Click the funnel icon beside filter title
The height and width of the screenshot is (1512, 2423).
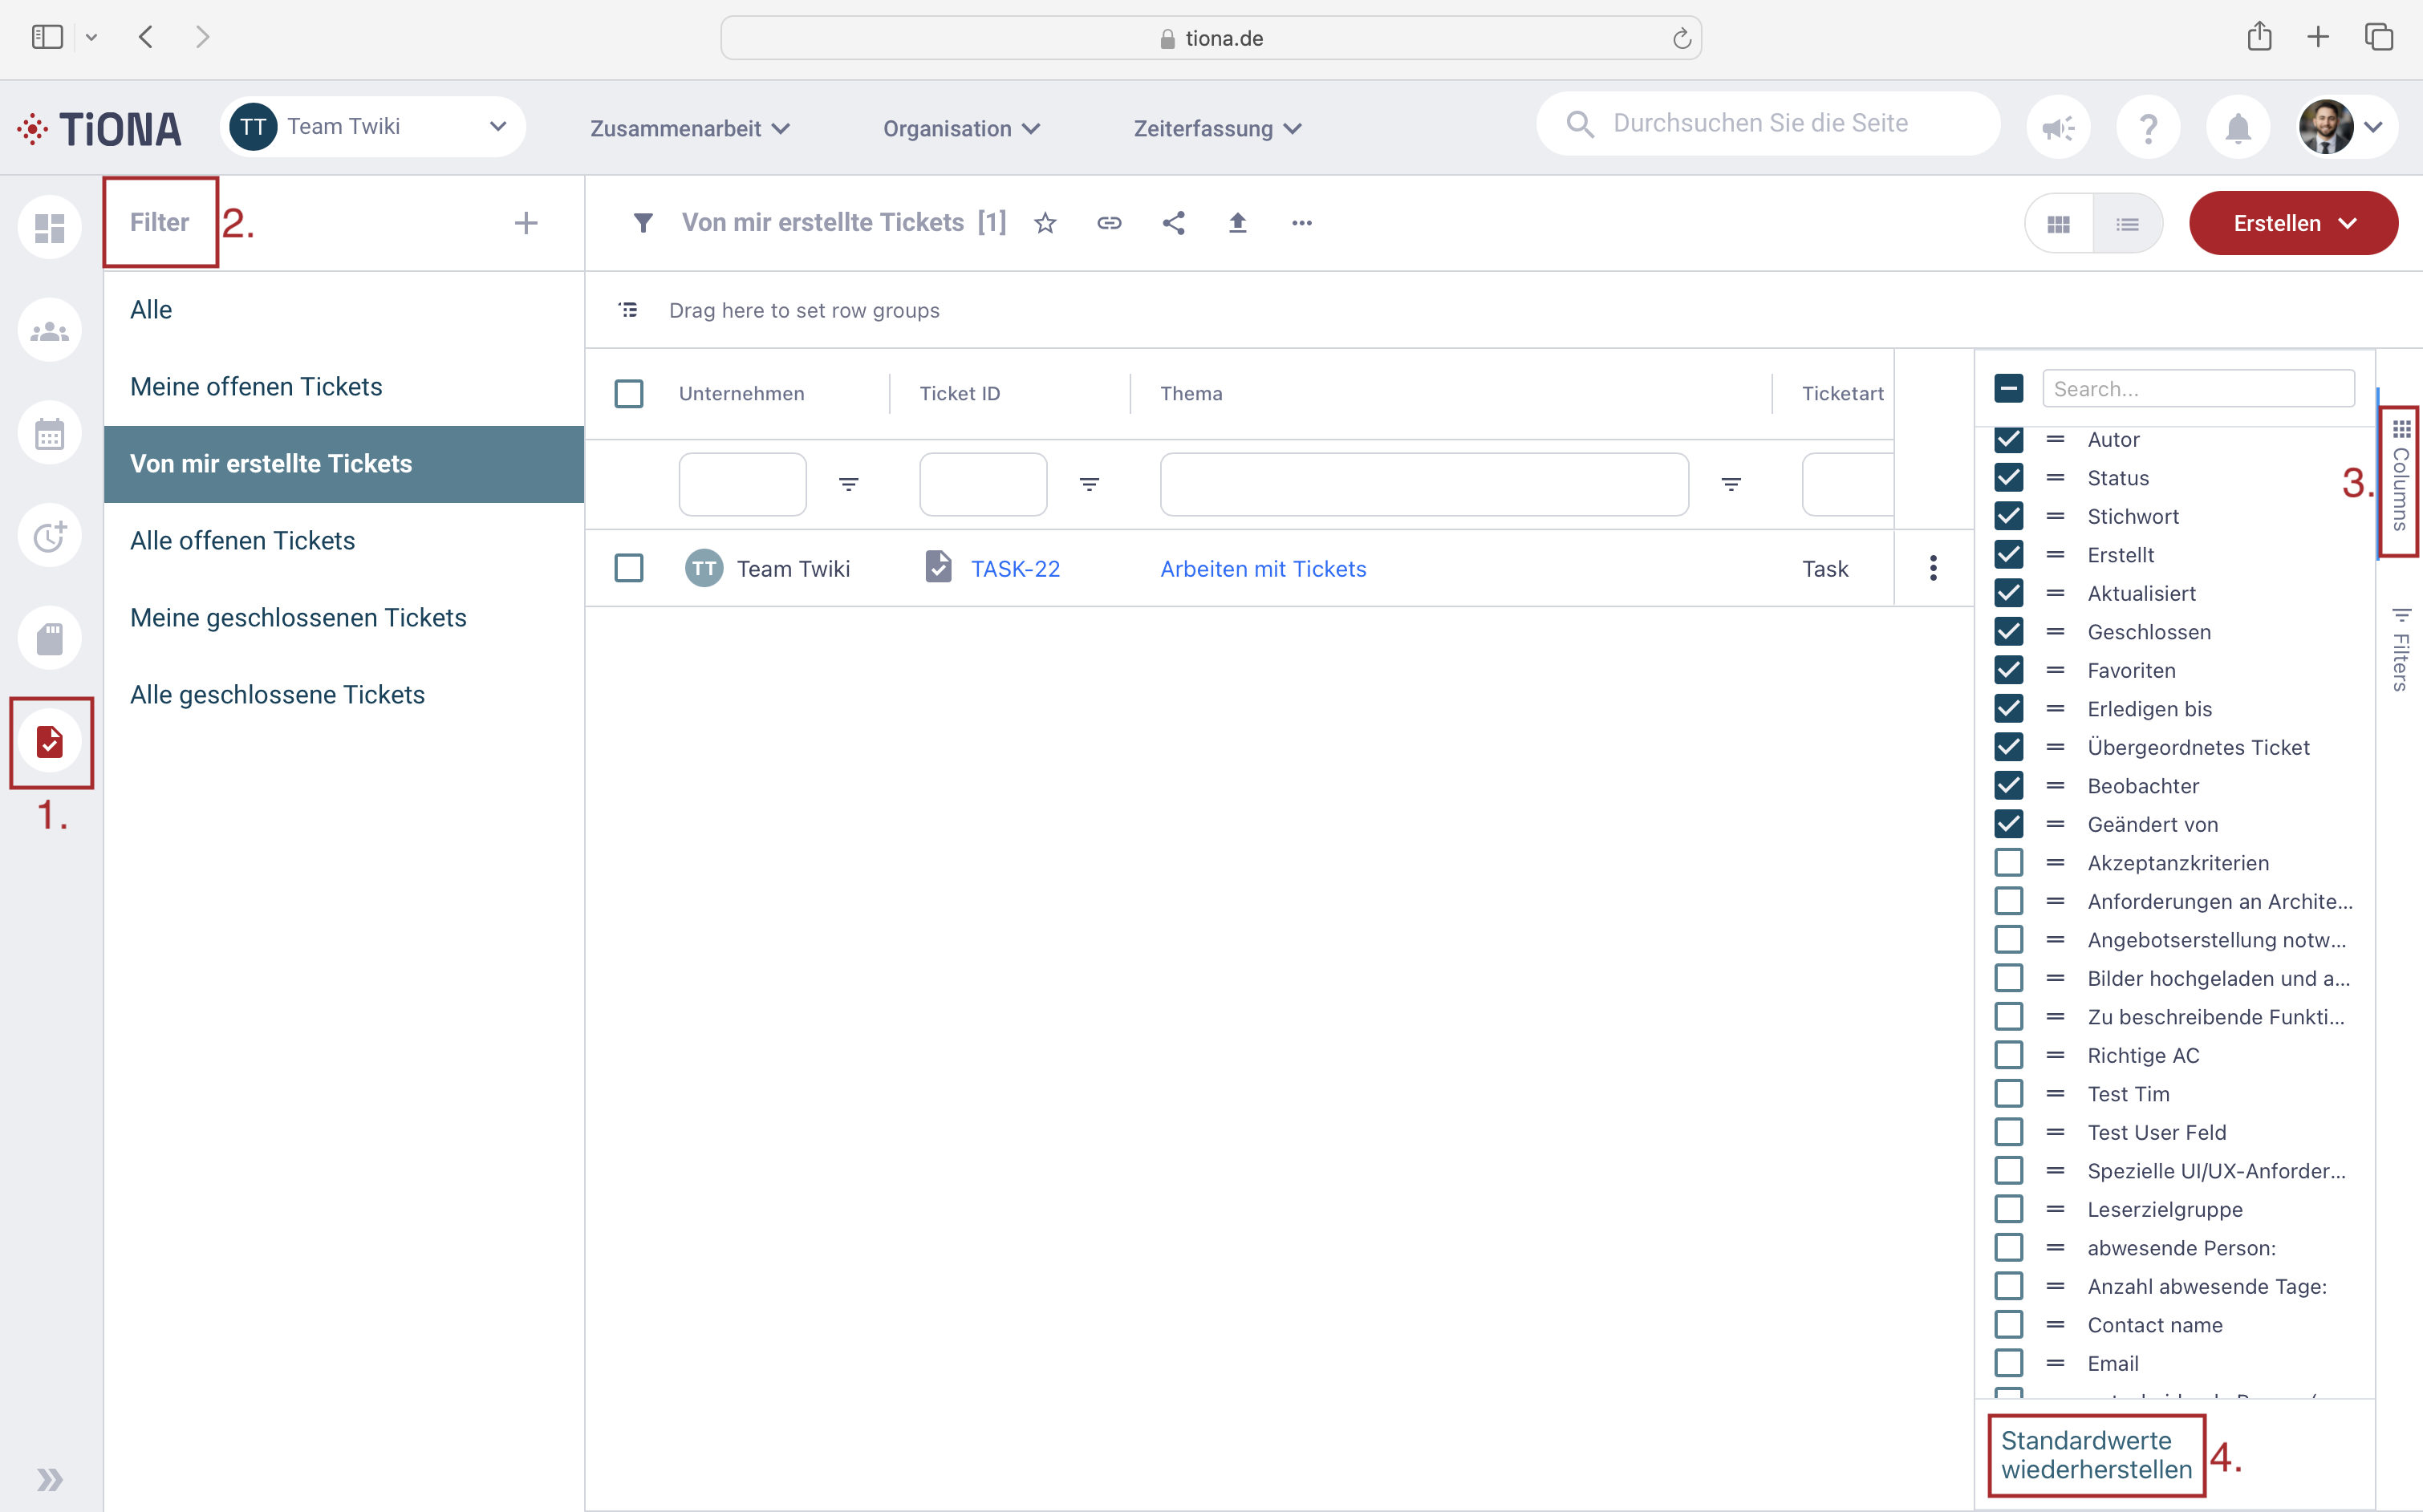coord(643,223)
